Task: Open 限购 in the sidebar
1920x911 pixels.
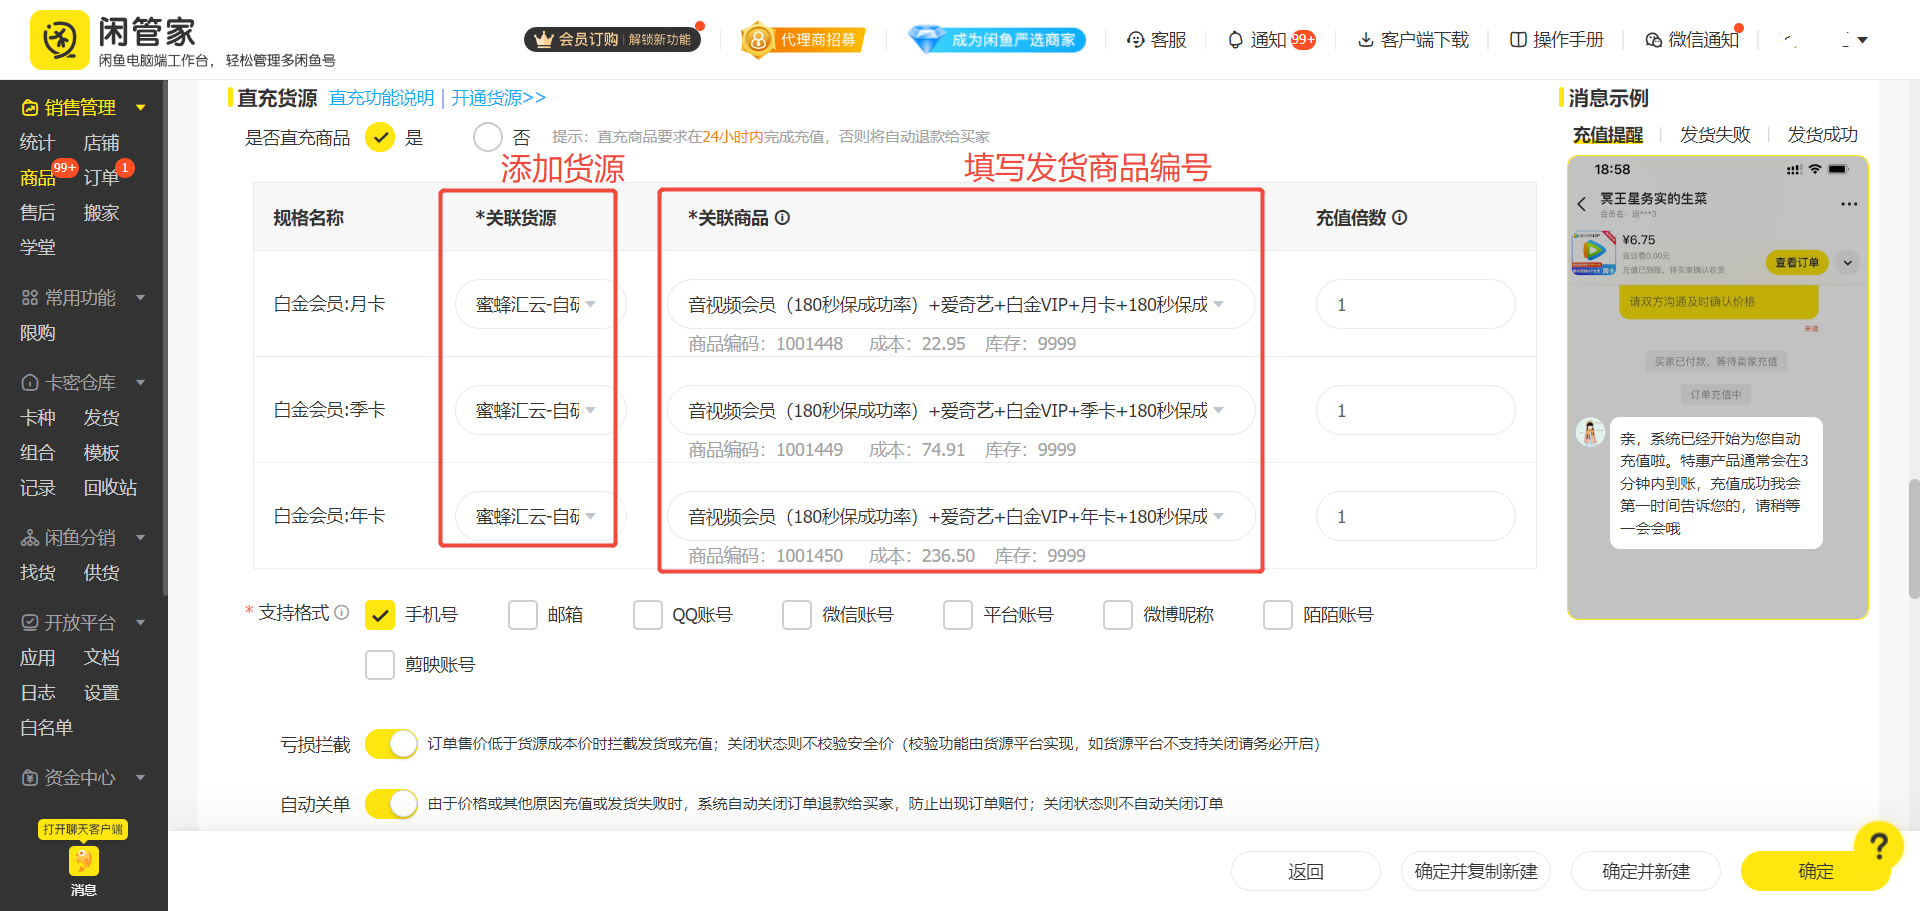Action: click(37, 332)
